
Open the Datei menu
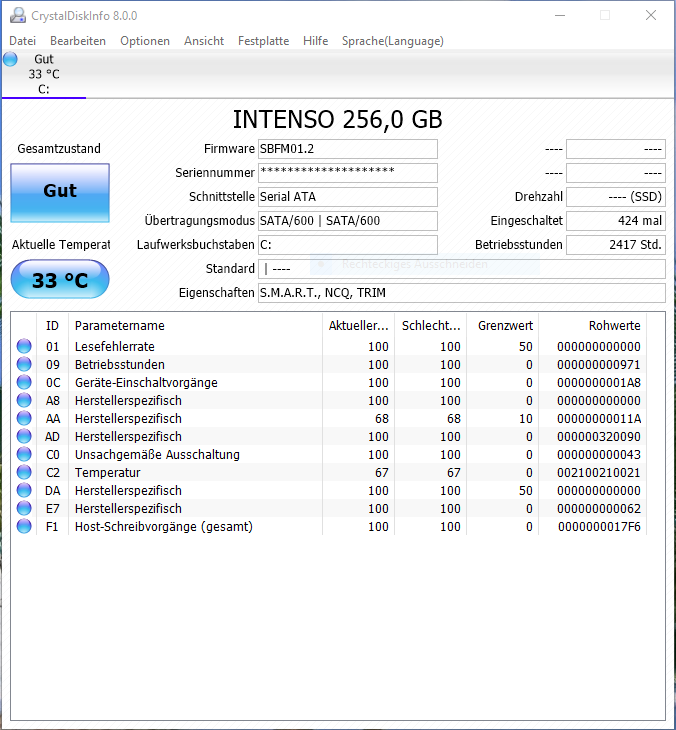pos(22,41)
